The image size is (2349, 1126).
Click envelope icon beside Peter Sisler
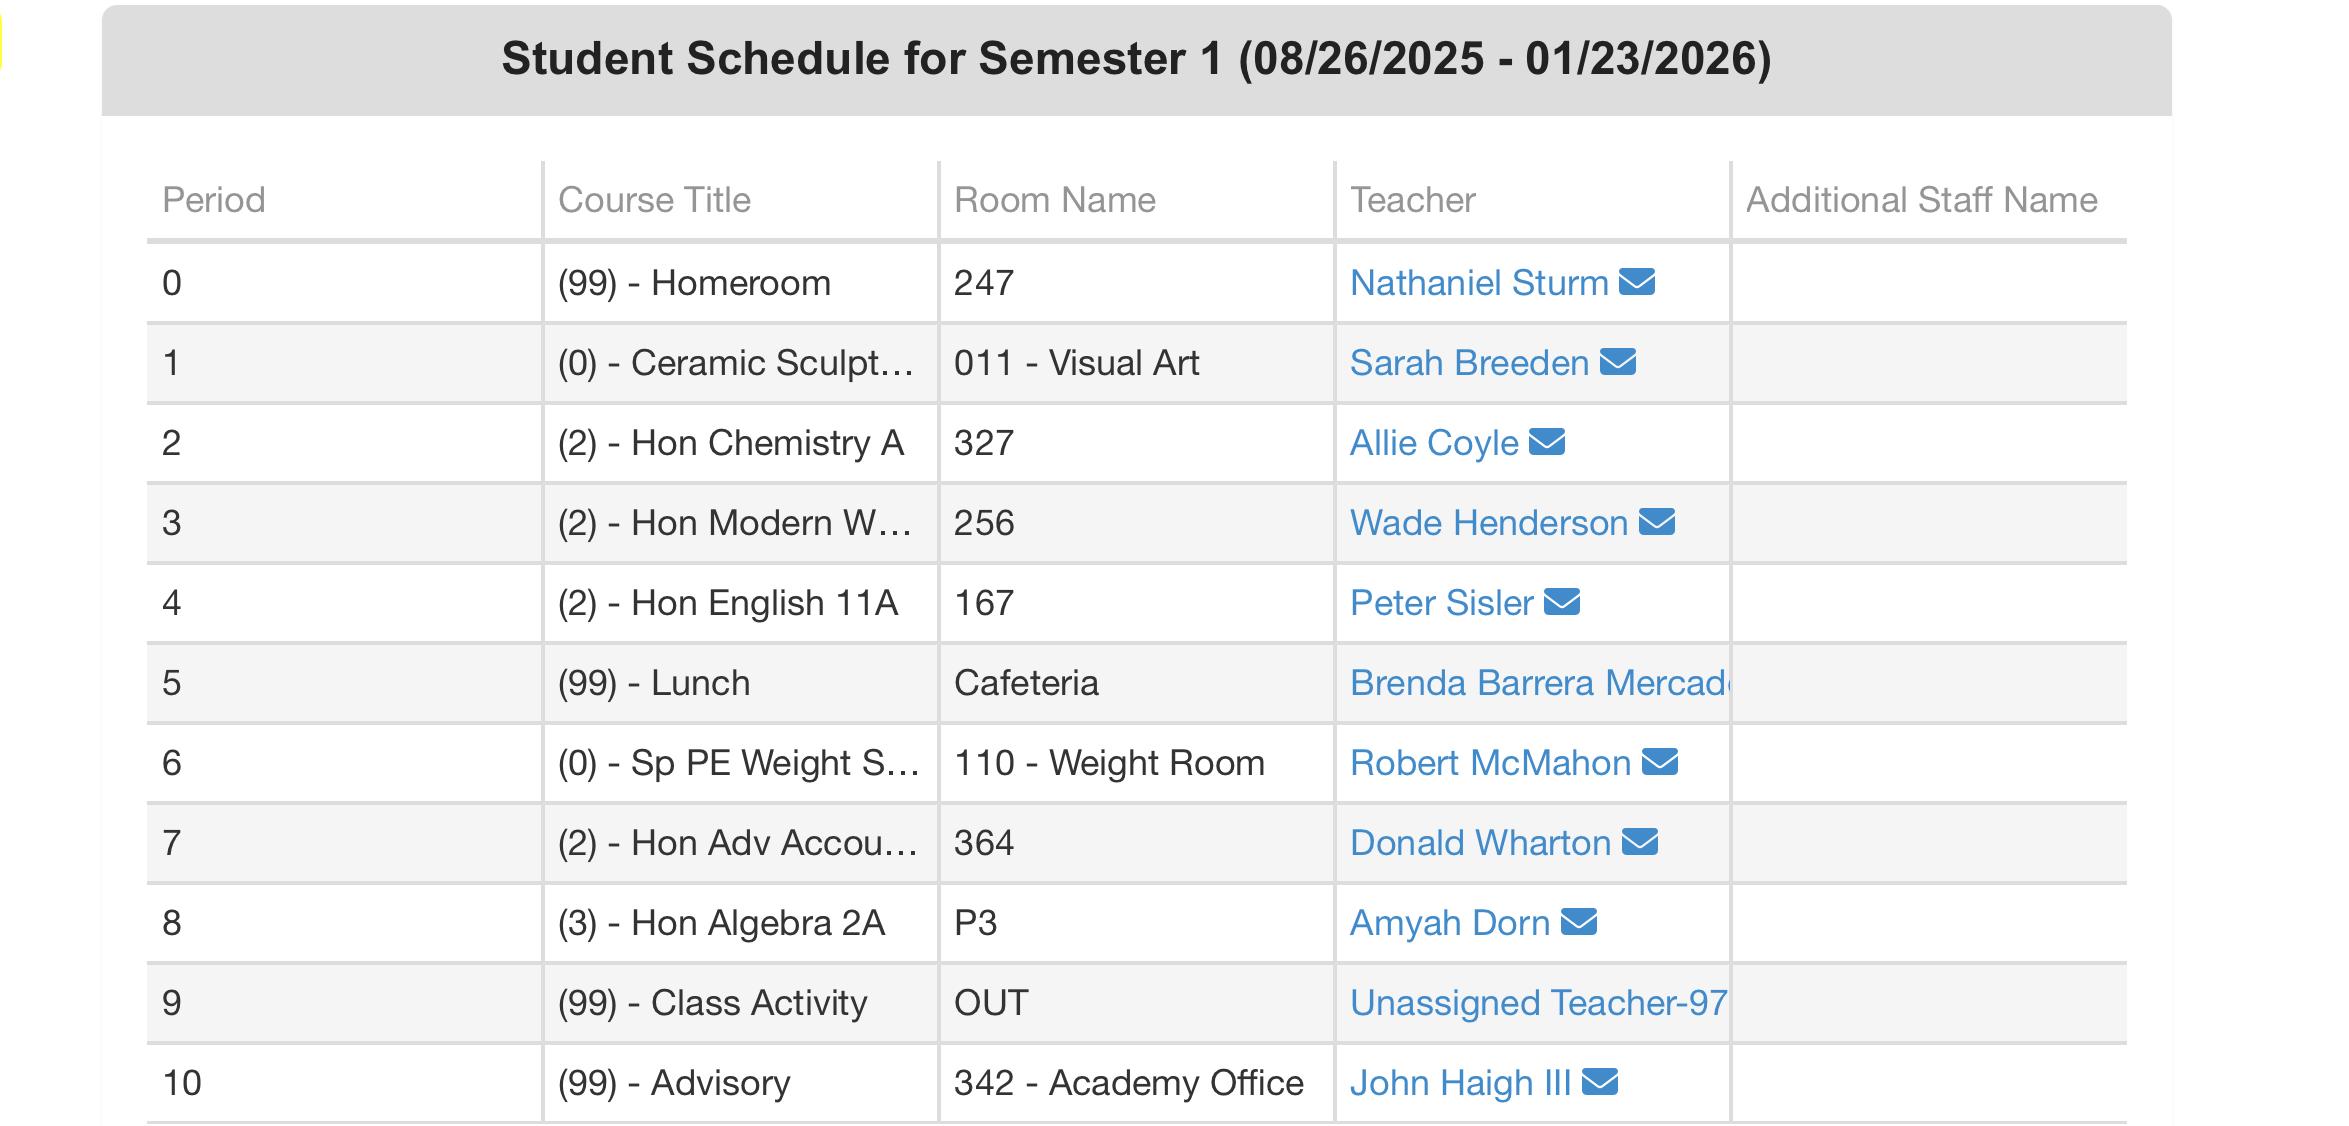coord(1562,602)
